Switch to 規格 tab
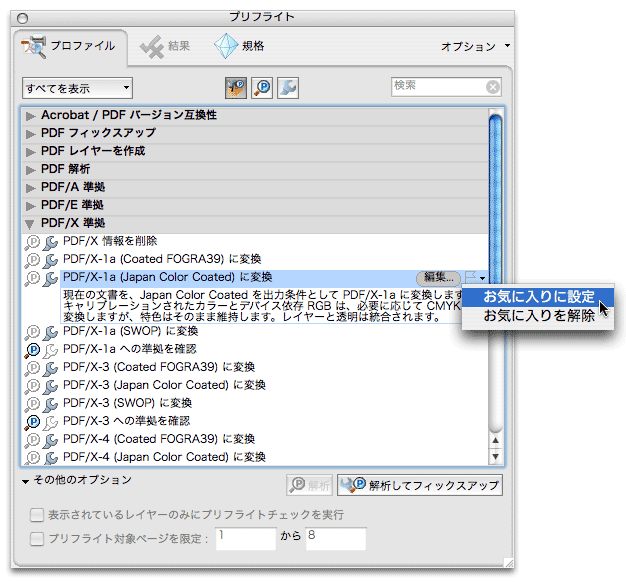 pos(239,47)
